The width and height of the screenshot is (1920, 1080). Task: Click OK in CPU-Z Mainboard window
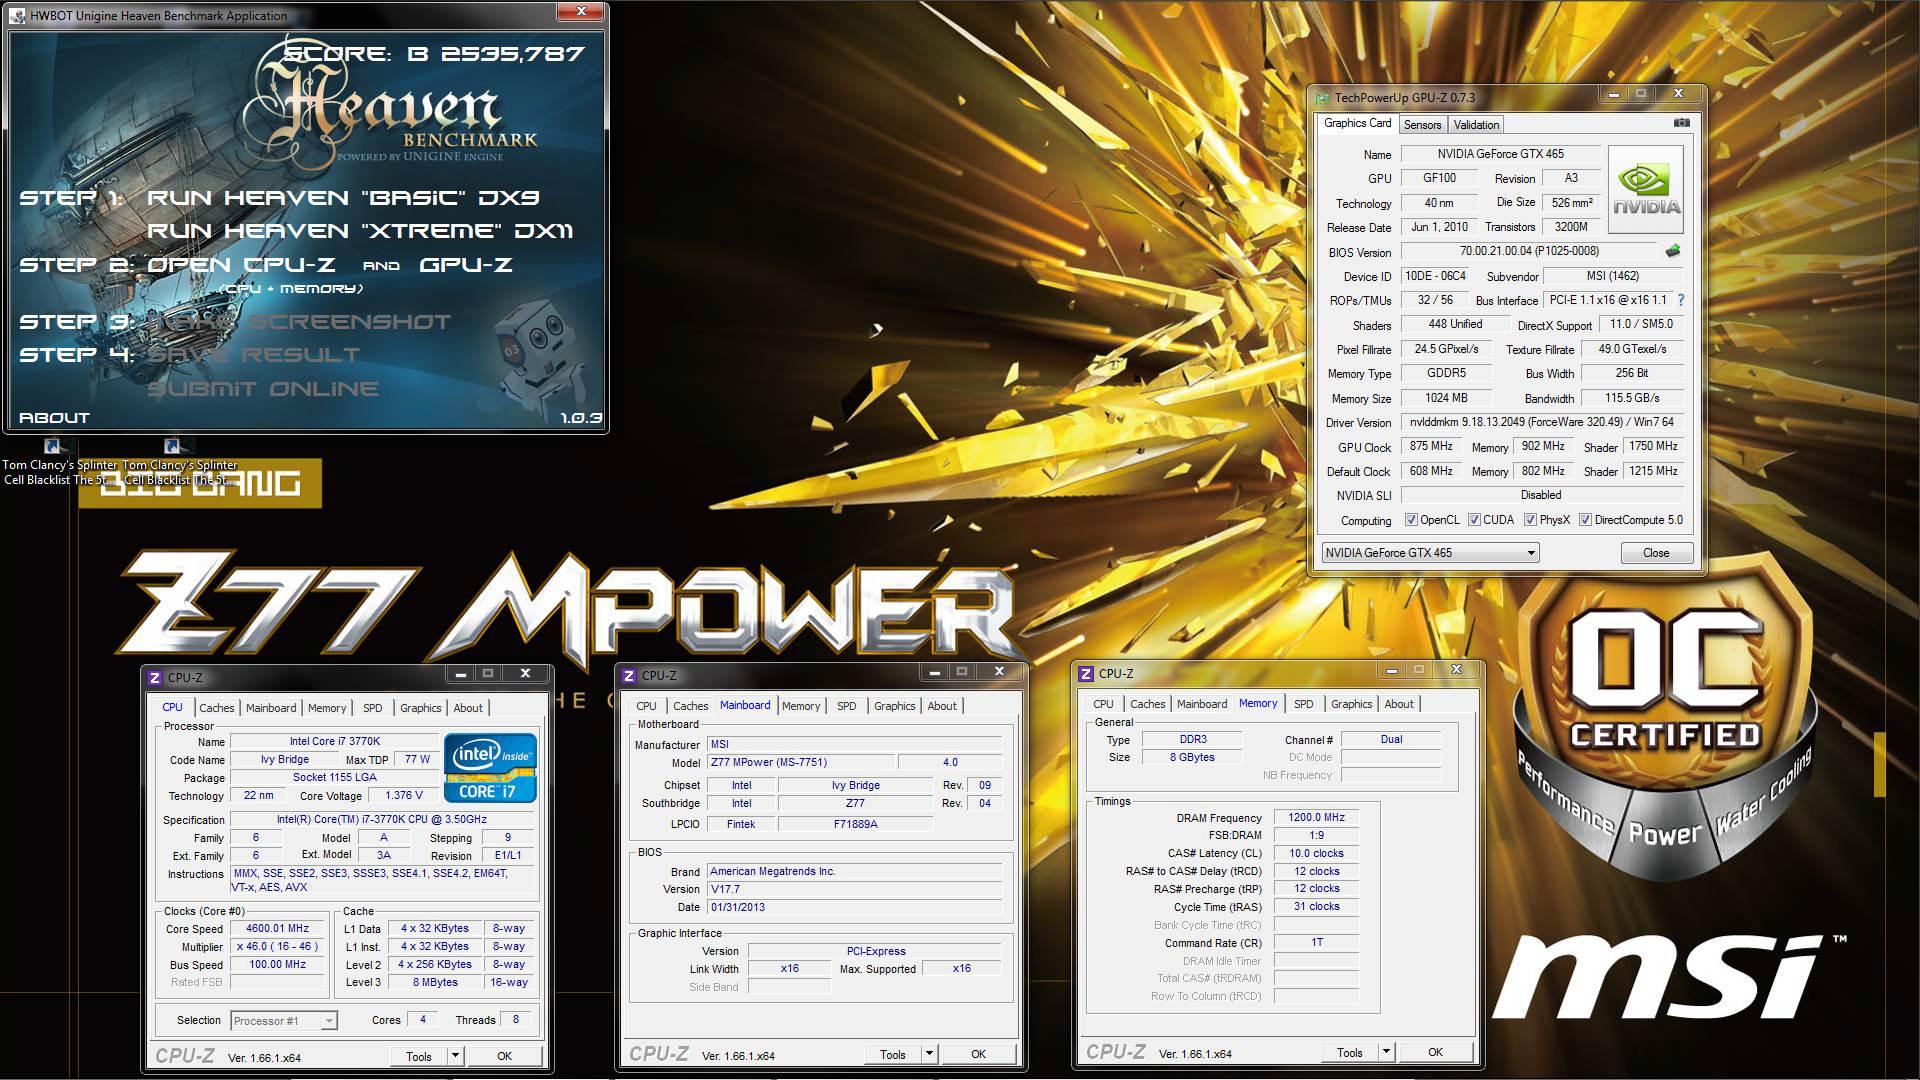point(978,1054)
